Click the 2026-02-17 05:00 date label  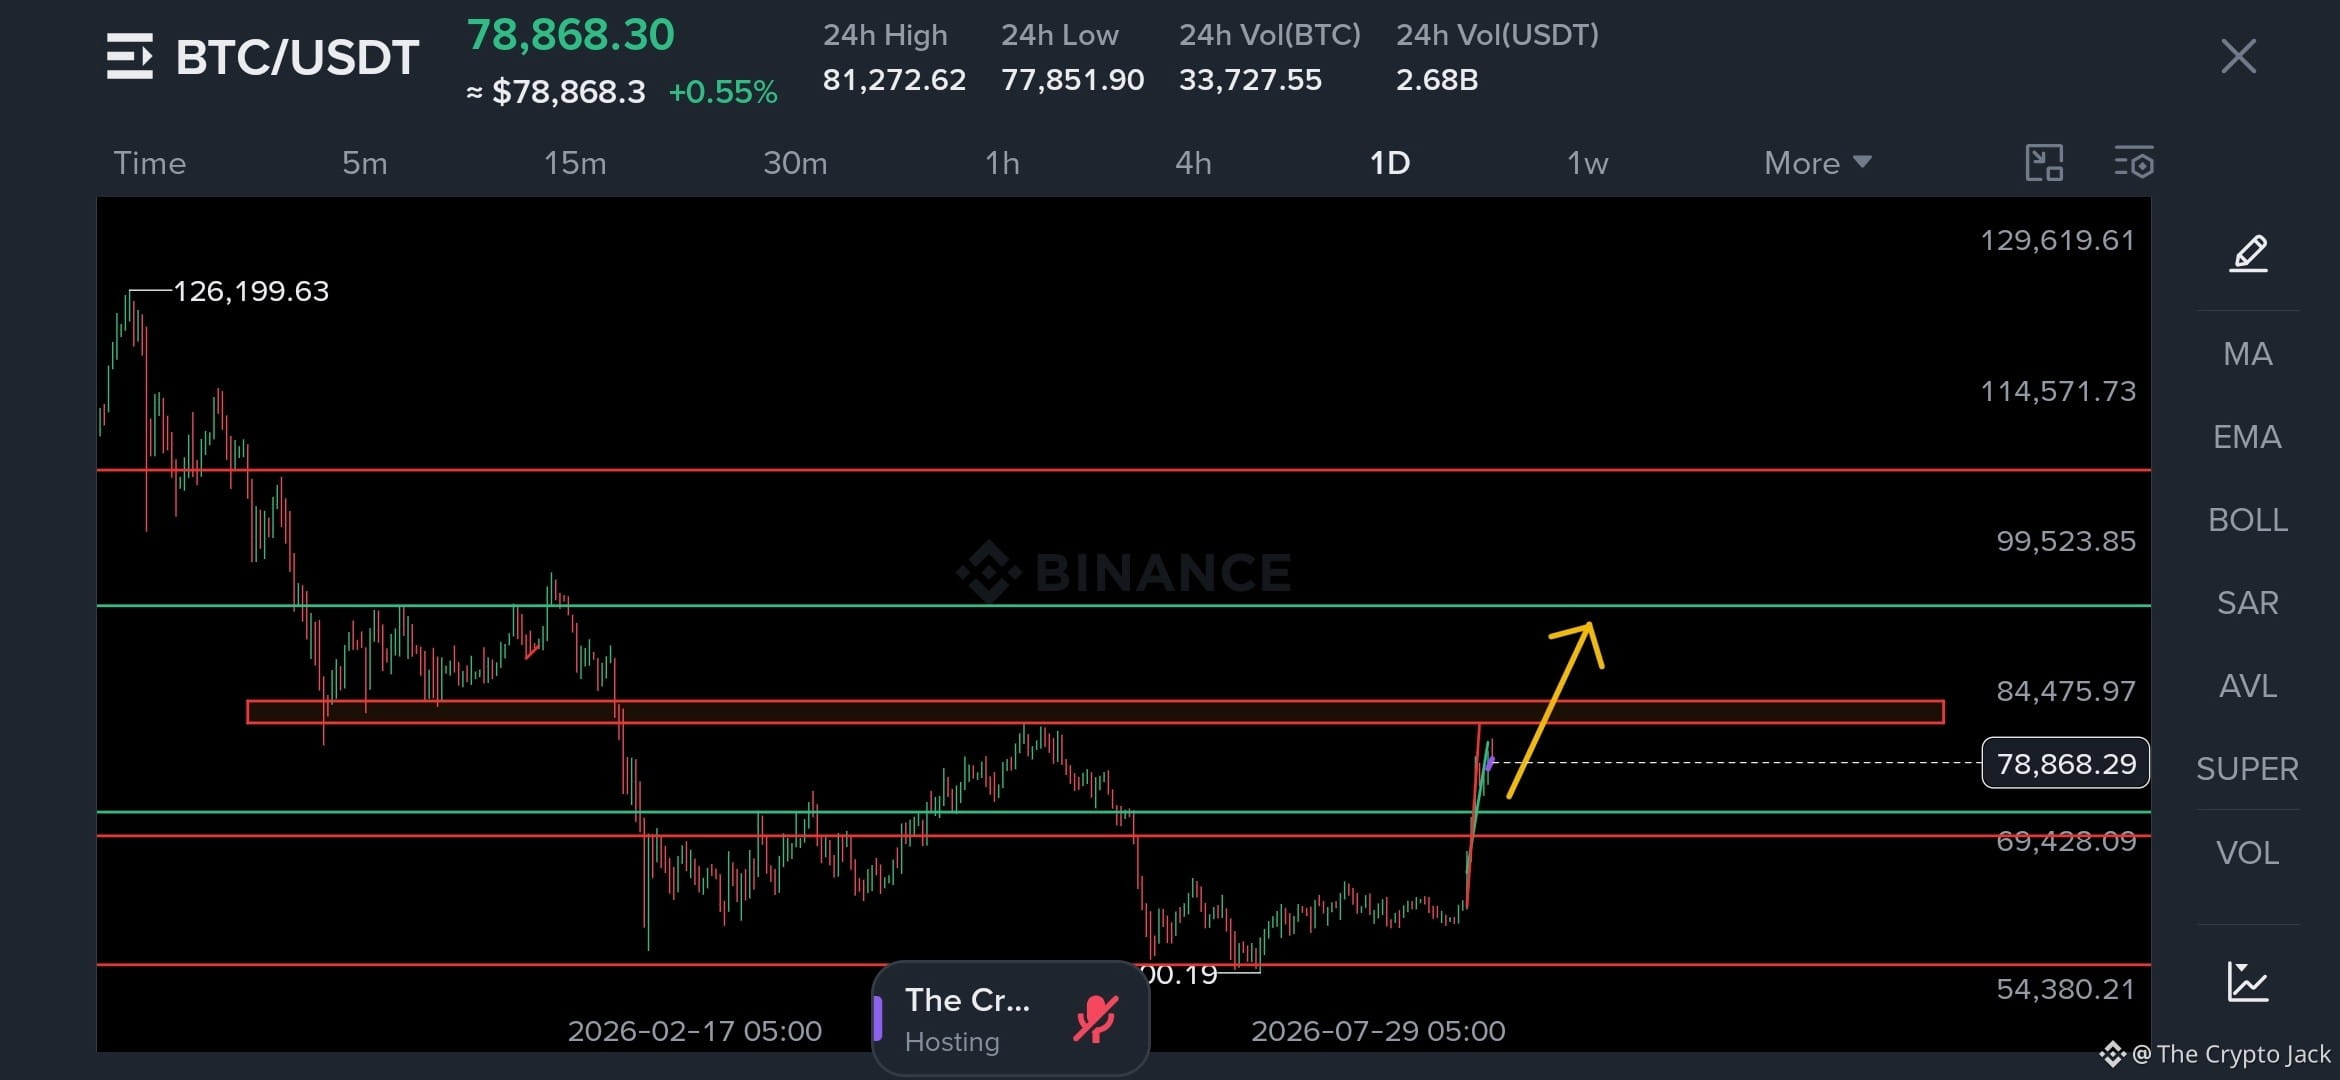(695, 1031)
